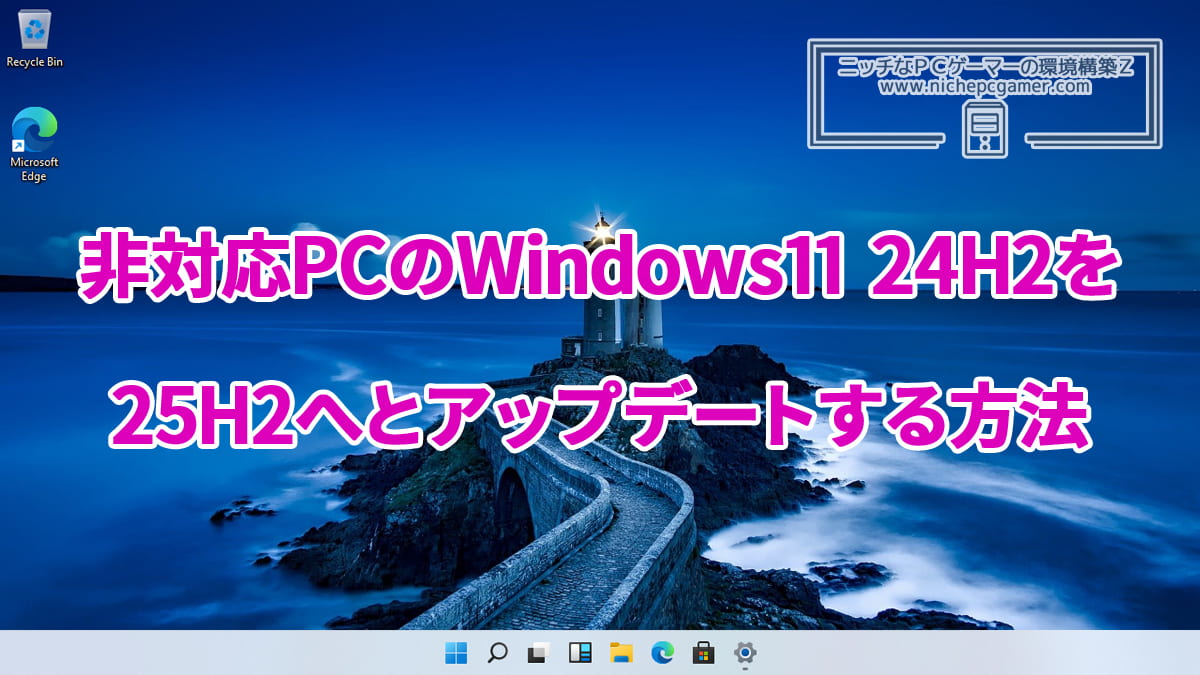Click the taskbar Search magnifier icon

tap(497, 653)
